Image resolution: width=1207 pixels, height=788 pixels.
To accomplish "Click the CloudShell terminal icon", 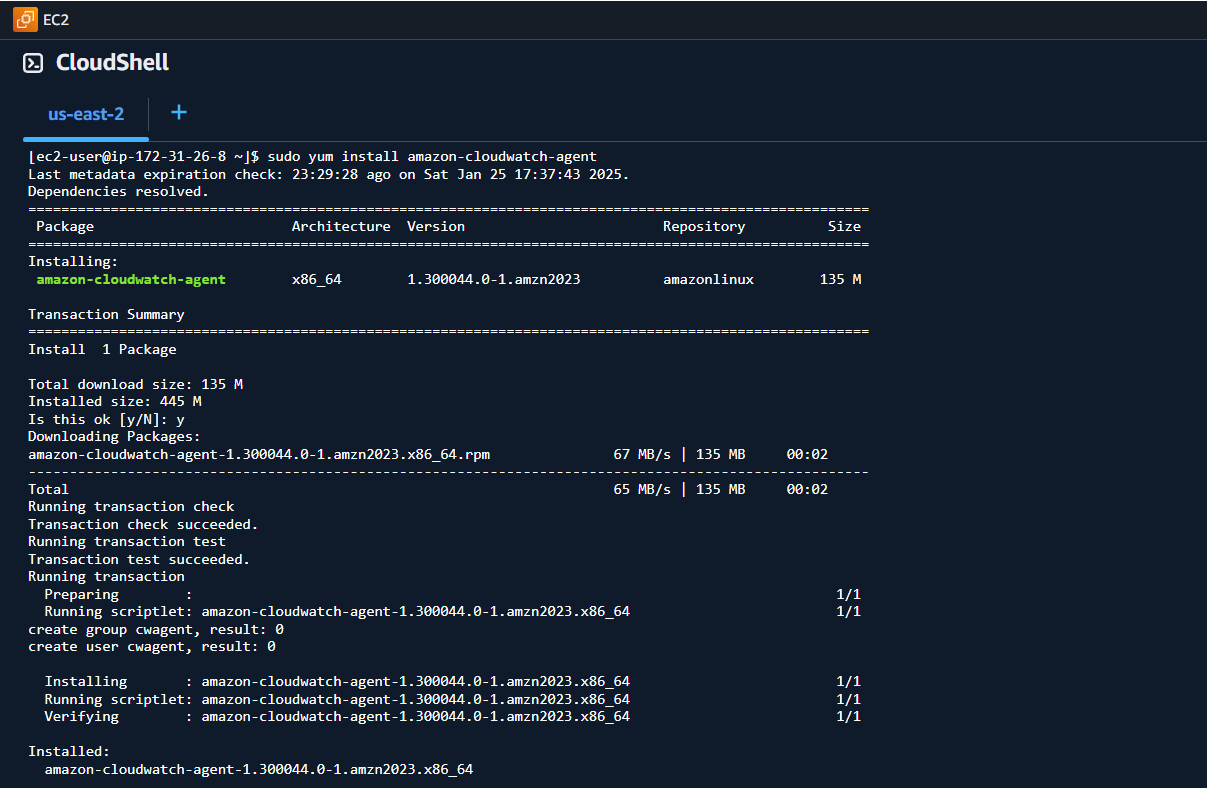I will click(33, 63).
